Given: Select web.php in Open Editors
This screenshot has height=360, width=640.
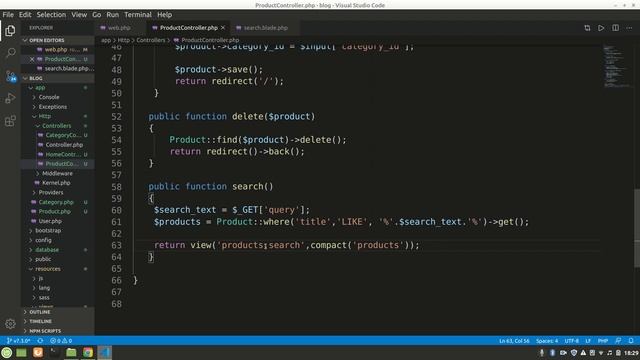Looking at the screenshot, I should coord(56,50).
